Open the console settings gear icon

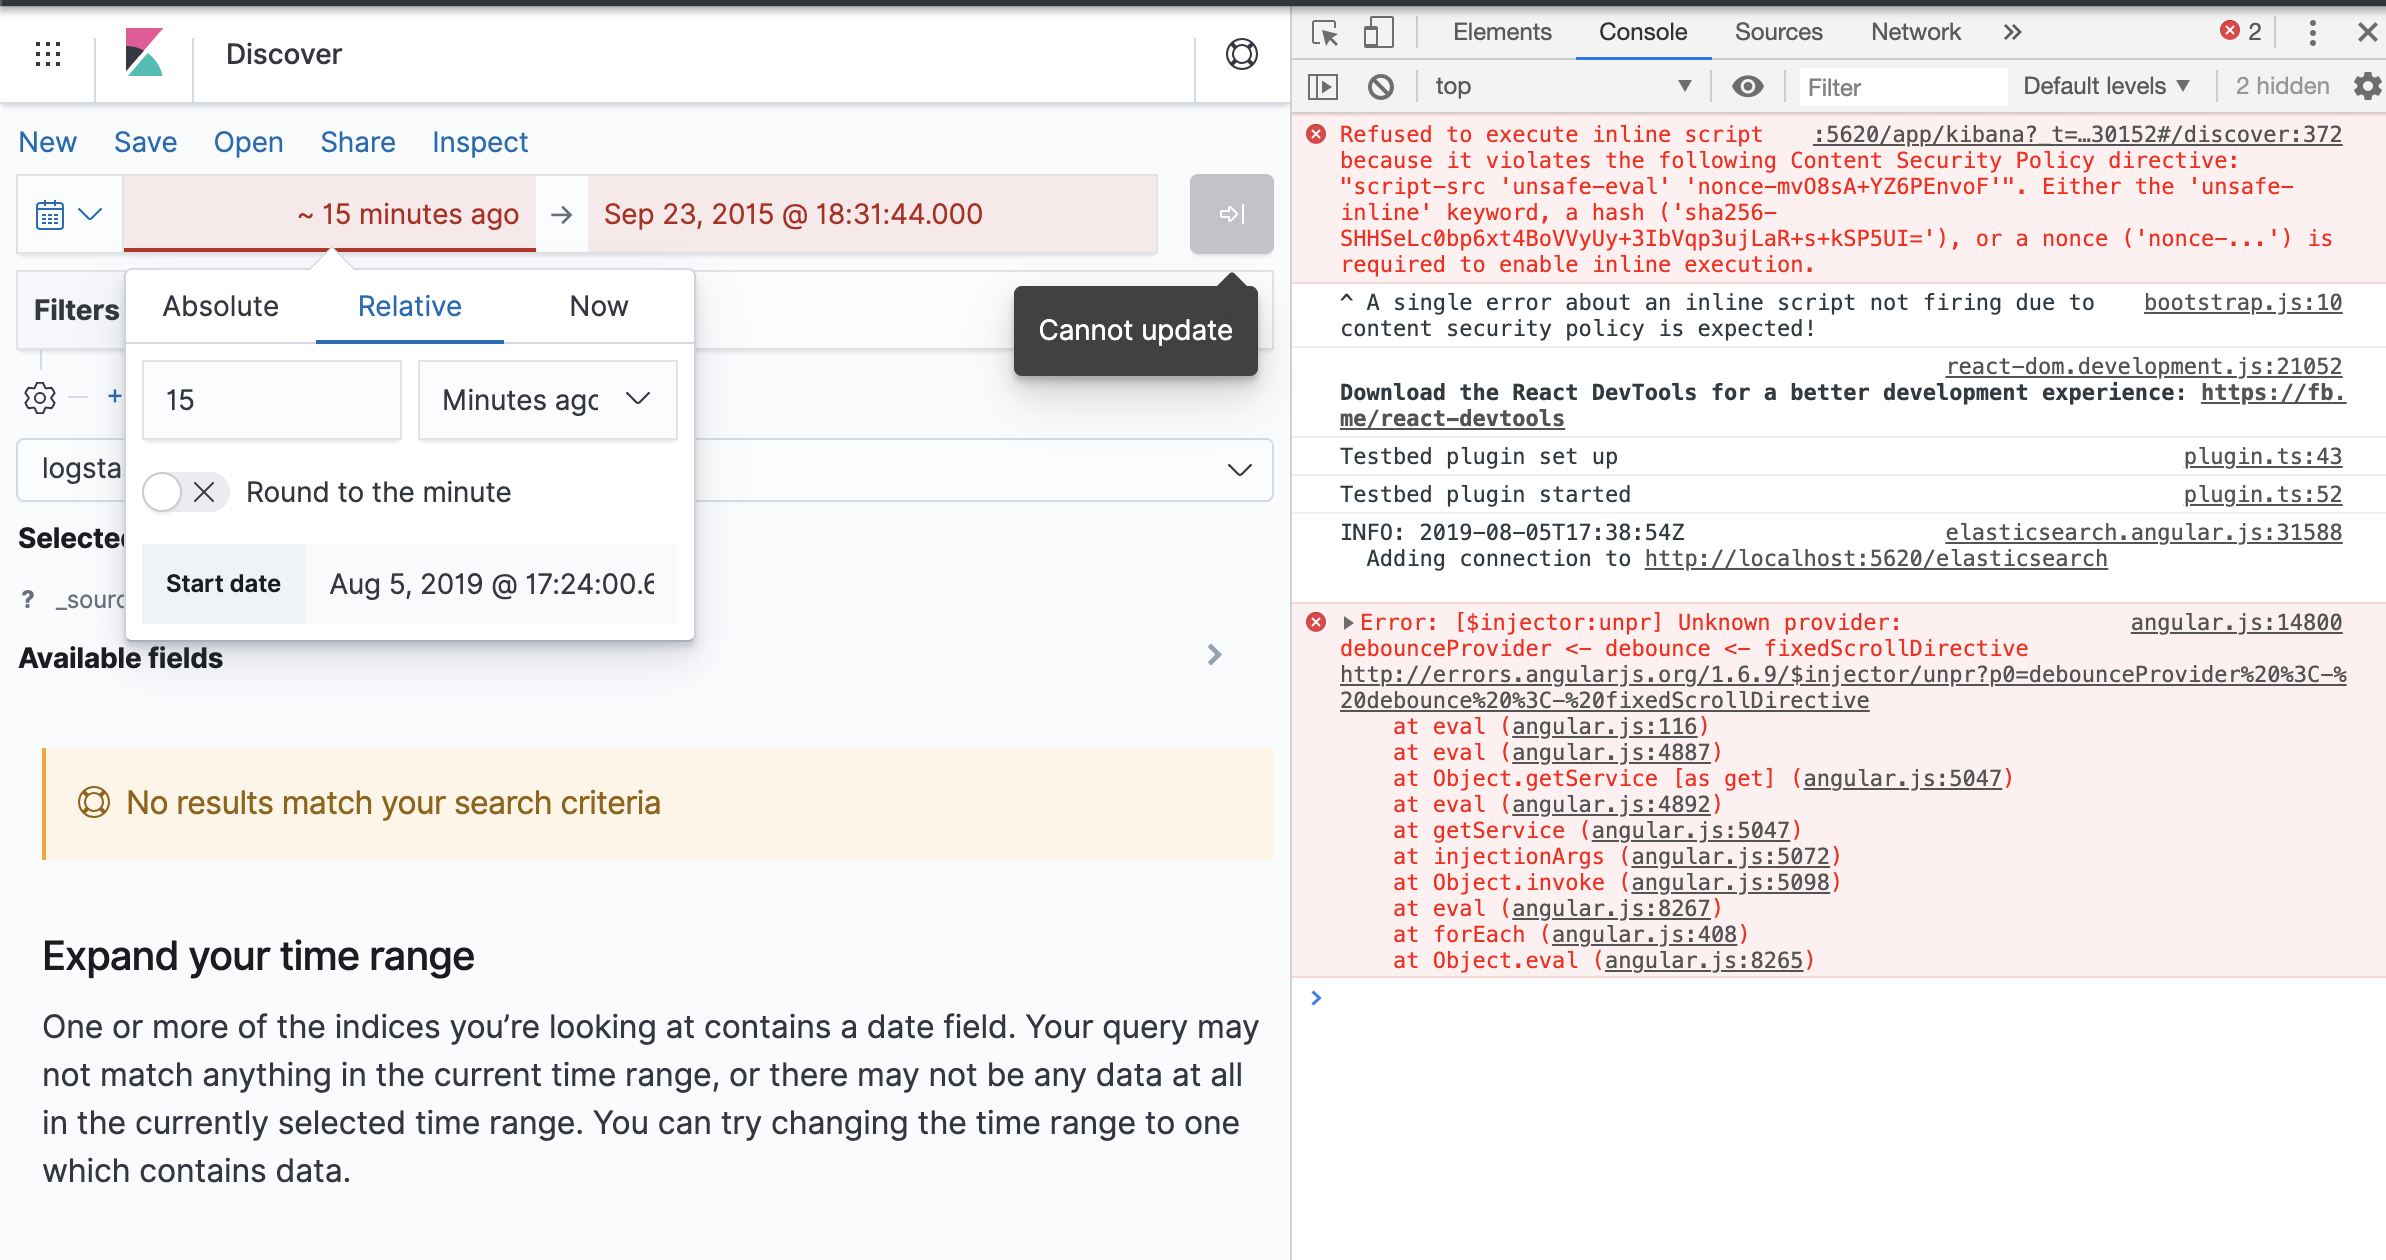point(2366,87)
